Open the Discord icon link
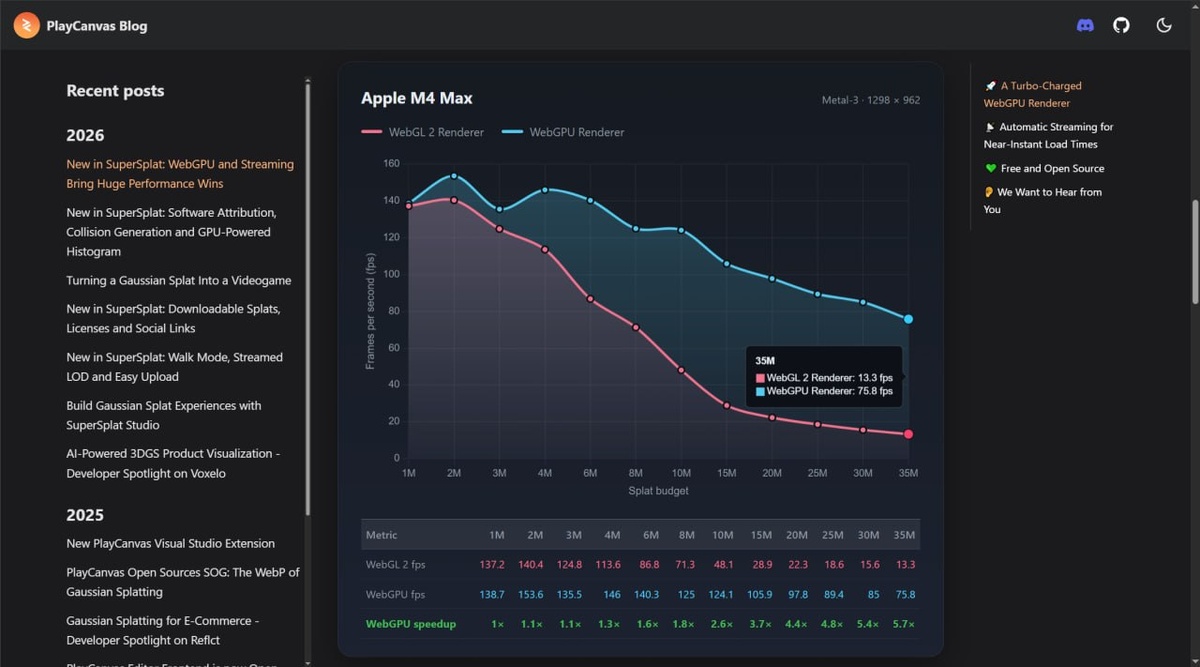This screenshot has height=667, width=1200. point(1085,25)
